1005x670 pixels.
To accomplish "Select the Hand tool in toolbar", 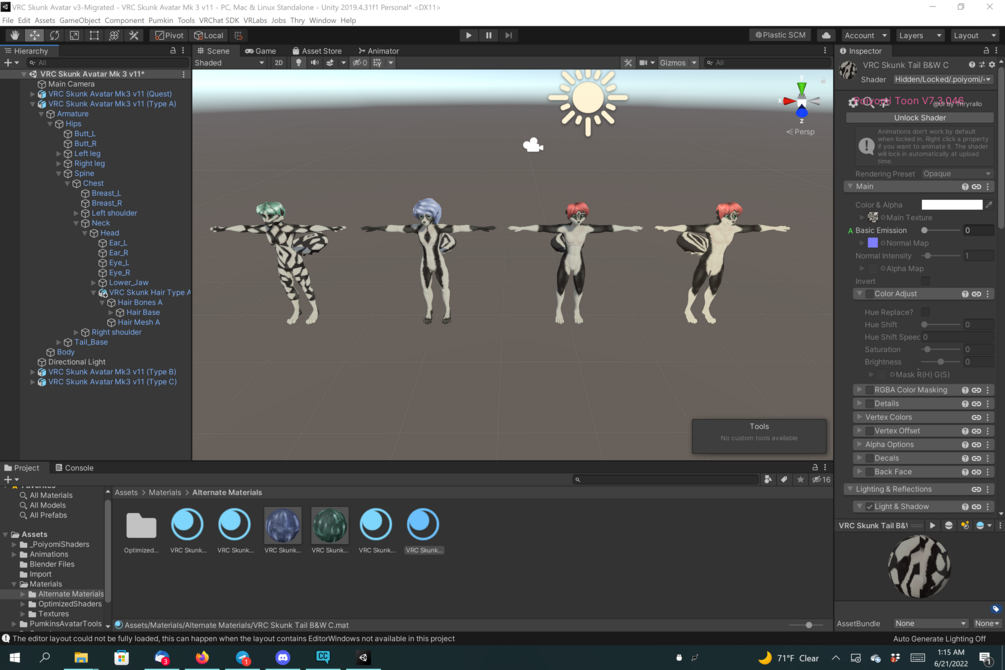I will pos(15,35).
